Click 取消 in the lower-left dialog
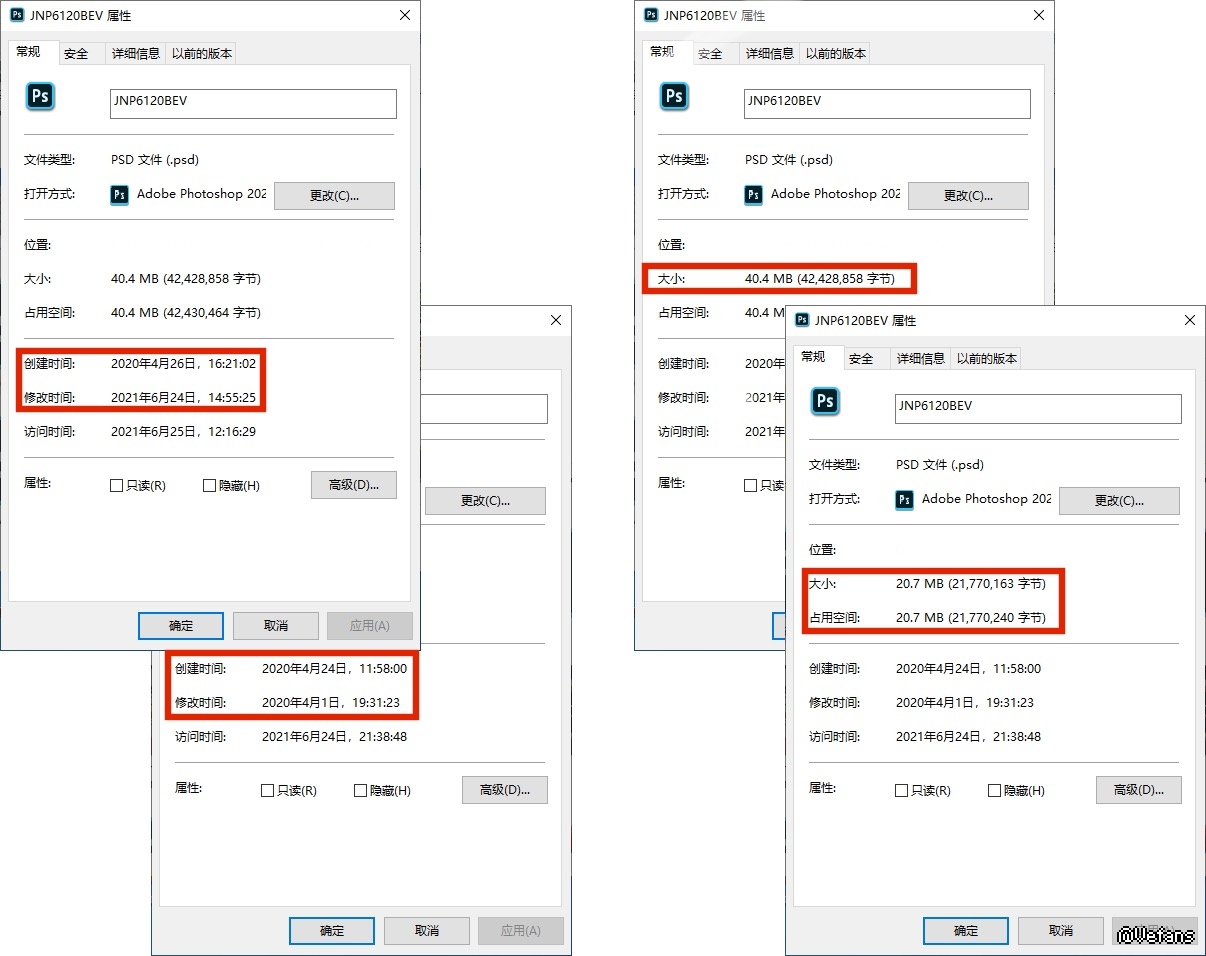The width and height of the screenshot is (1206, 956). click(427, 931)
